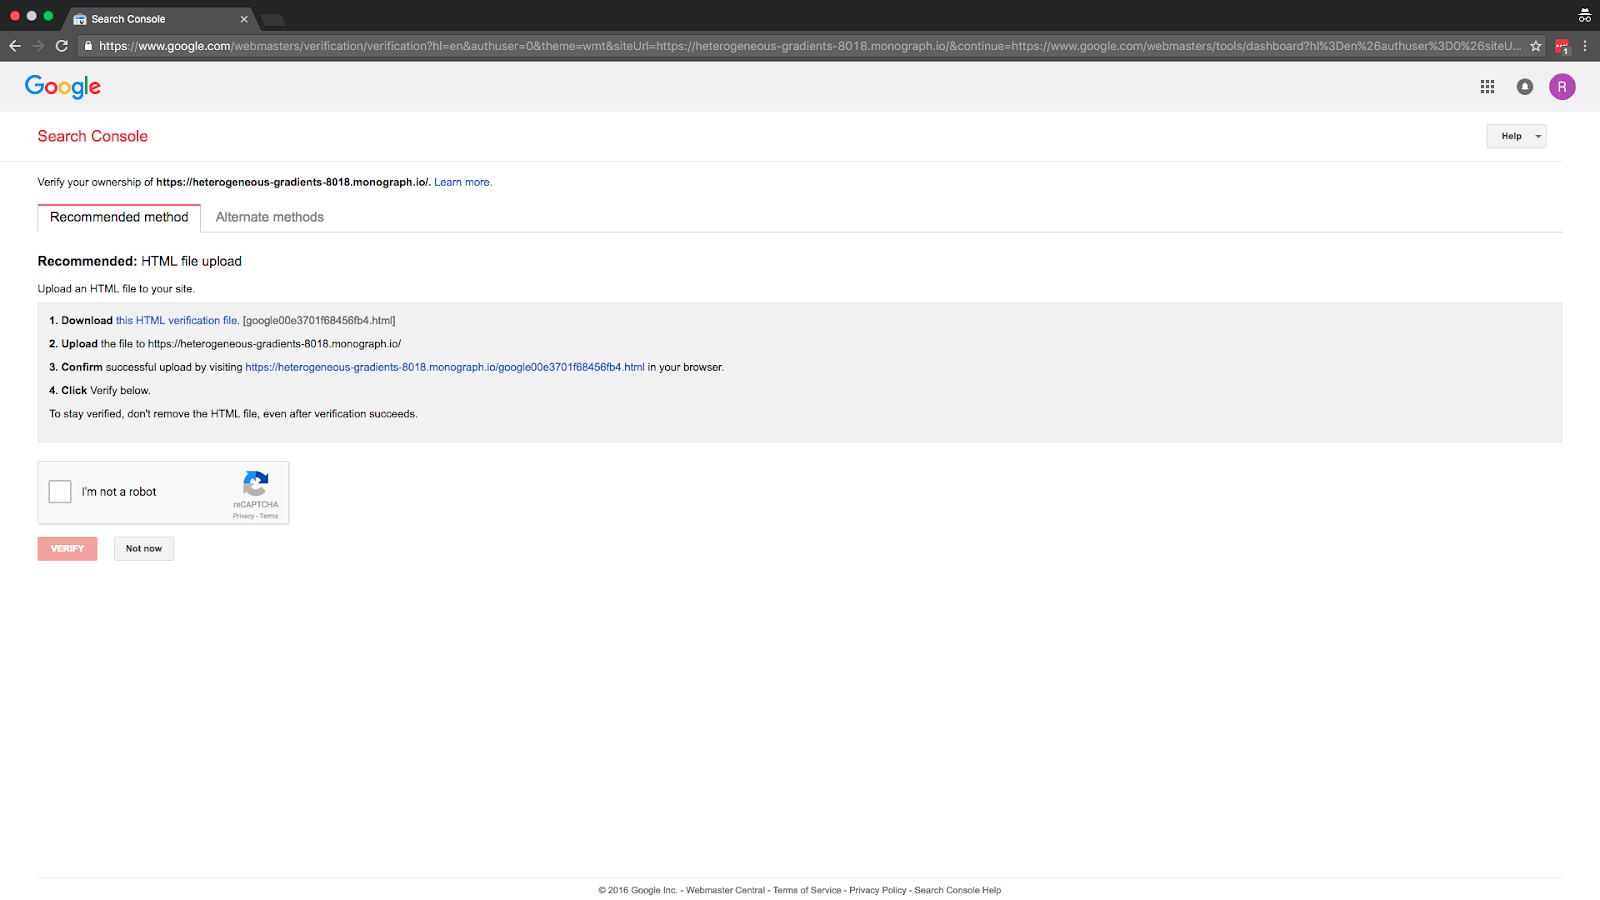The height and width of the screenshot is (900, 1600).
Task: Download this HTML verification file link
Action: pyautogui.click(x=177, y=321)
